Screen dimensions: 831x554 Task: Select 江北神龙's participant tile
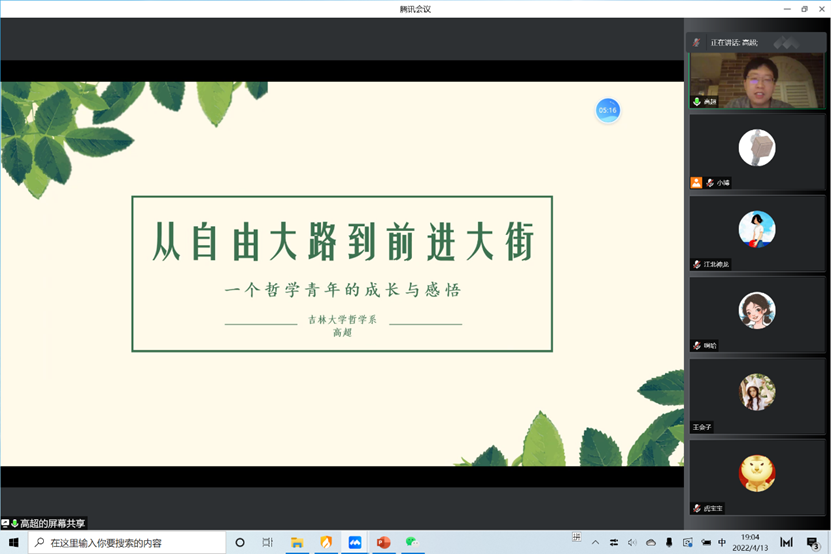click(x=756, y=233)
